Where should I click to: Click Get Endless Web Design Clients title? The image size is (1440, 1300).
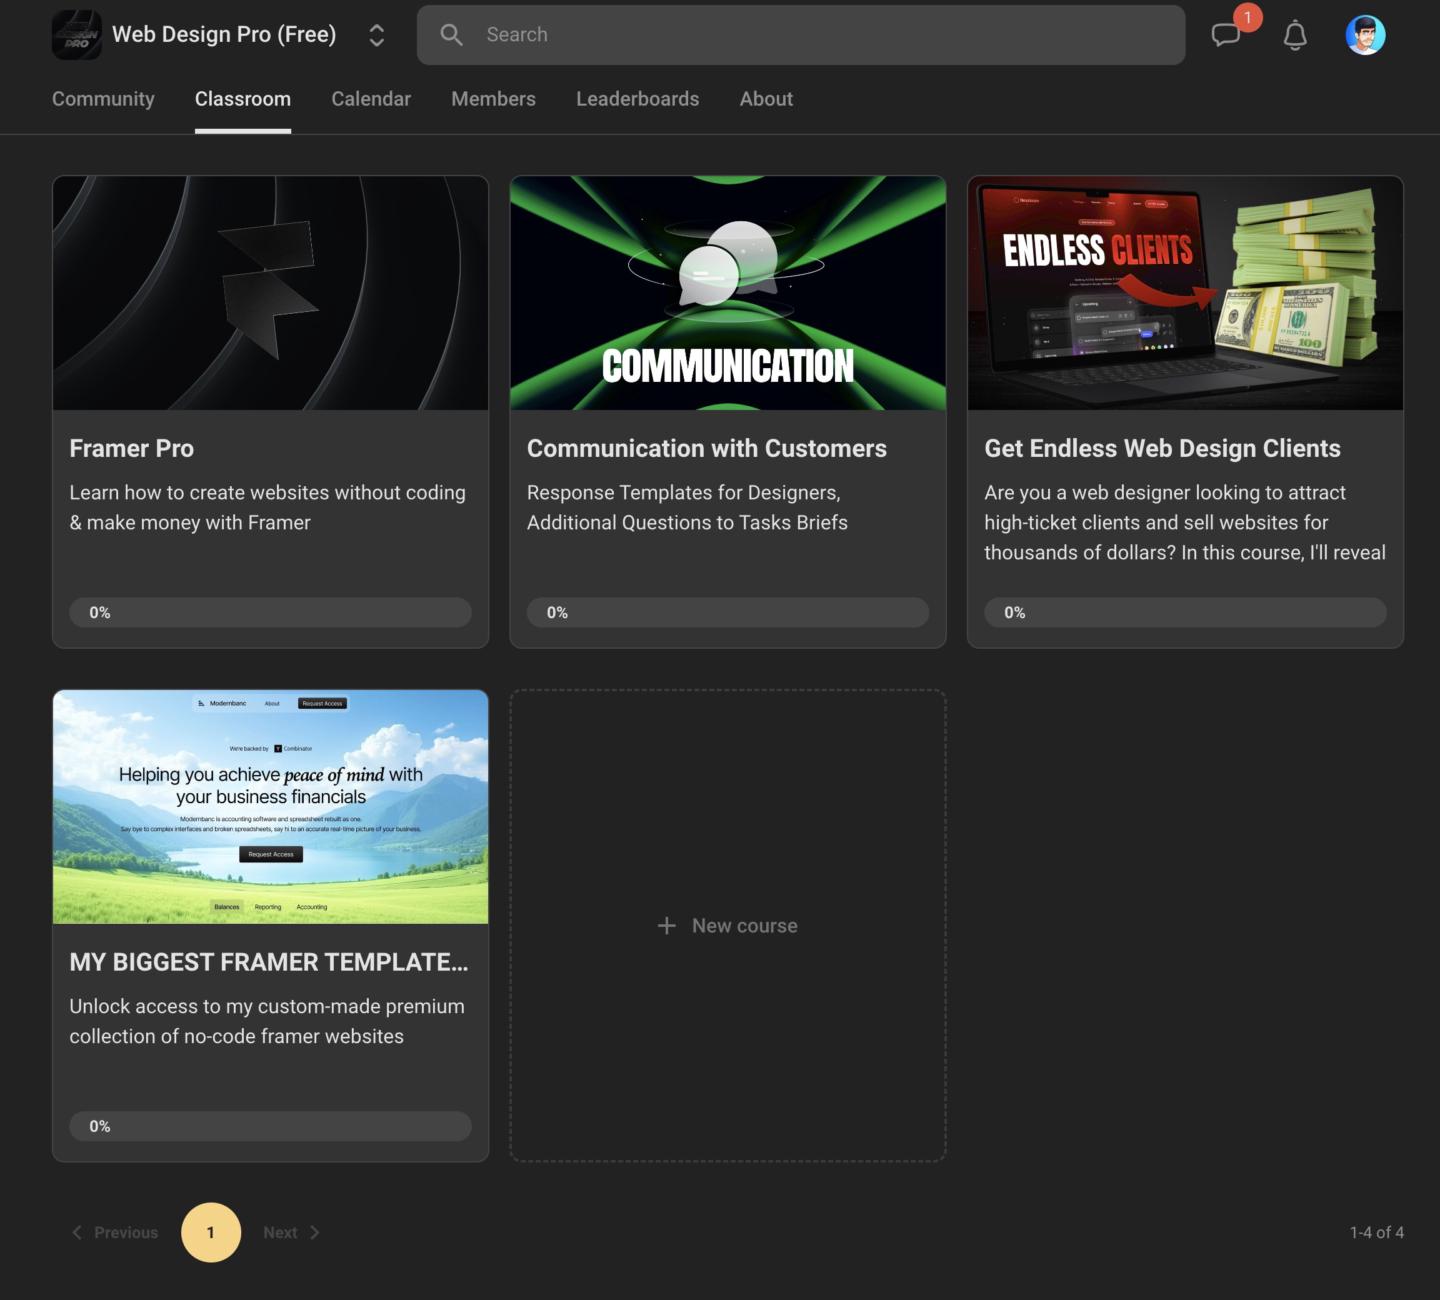[x=1162, y=448]
